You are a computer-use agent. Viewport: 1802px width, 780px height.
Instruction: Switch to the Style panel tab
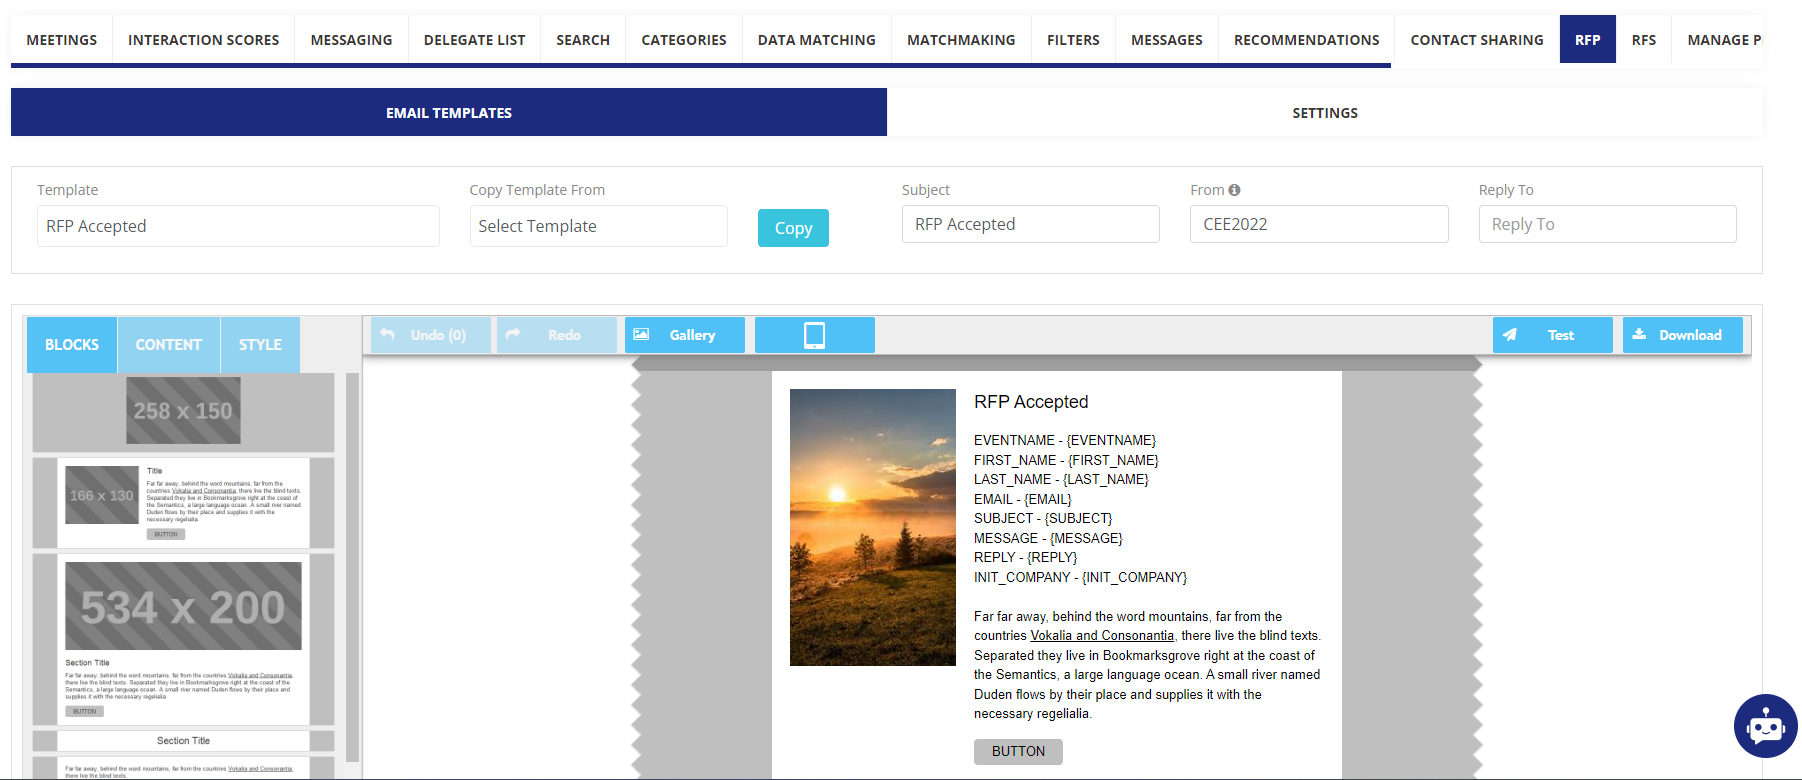[x=260, y=345]
